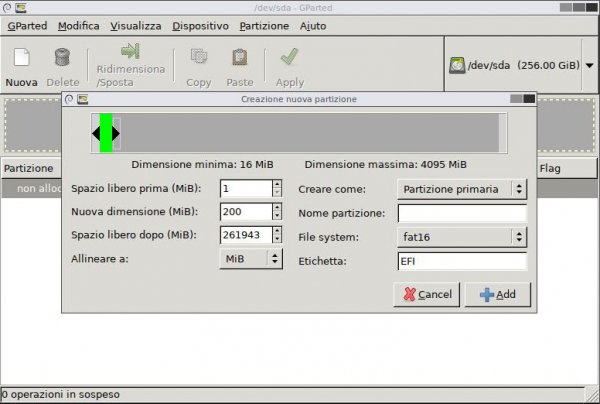The width and height of the screenshot is (600, 404).
Task: Open the File system fat16 dropdown
Action: (462, 237)
